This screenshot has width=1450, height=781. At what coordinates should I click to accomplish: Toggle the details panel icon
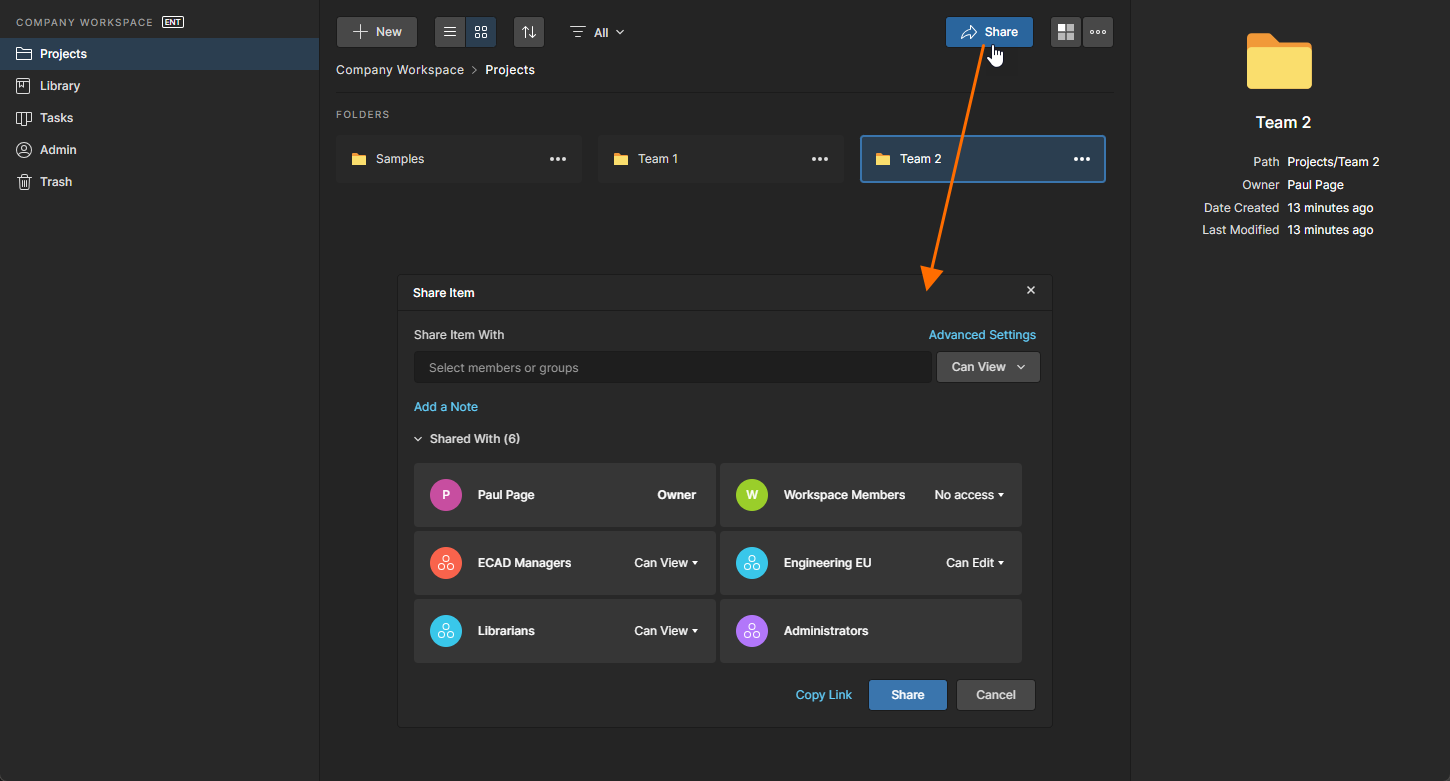coord(1066,32)
